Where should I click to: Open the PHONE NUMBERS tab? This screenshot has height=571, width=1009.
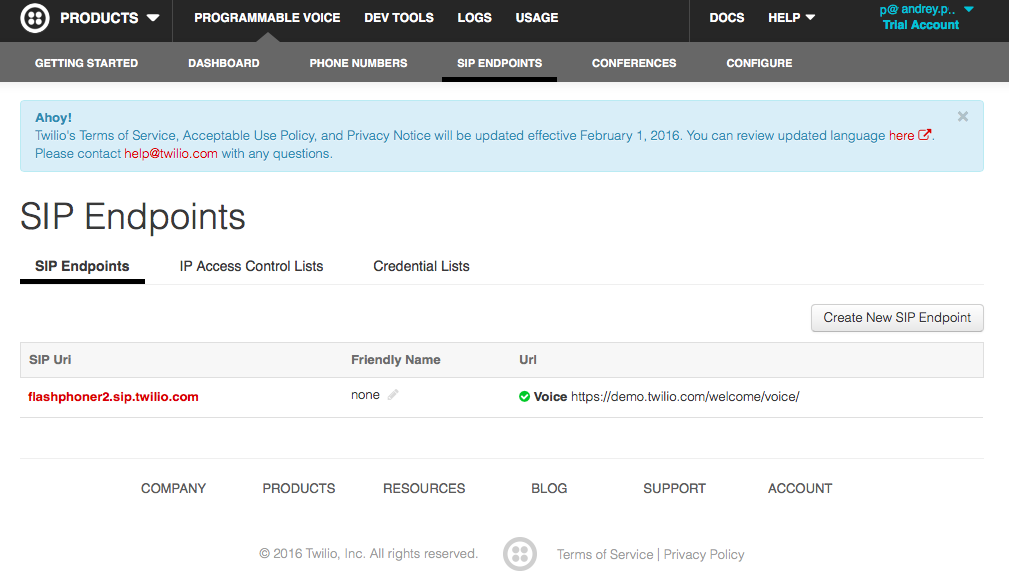click(x=358, y=63)
